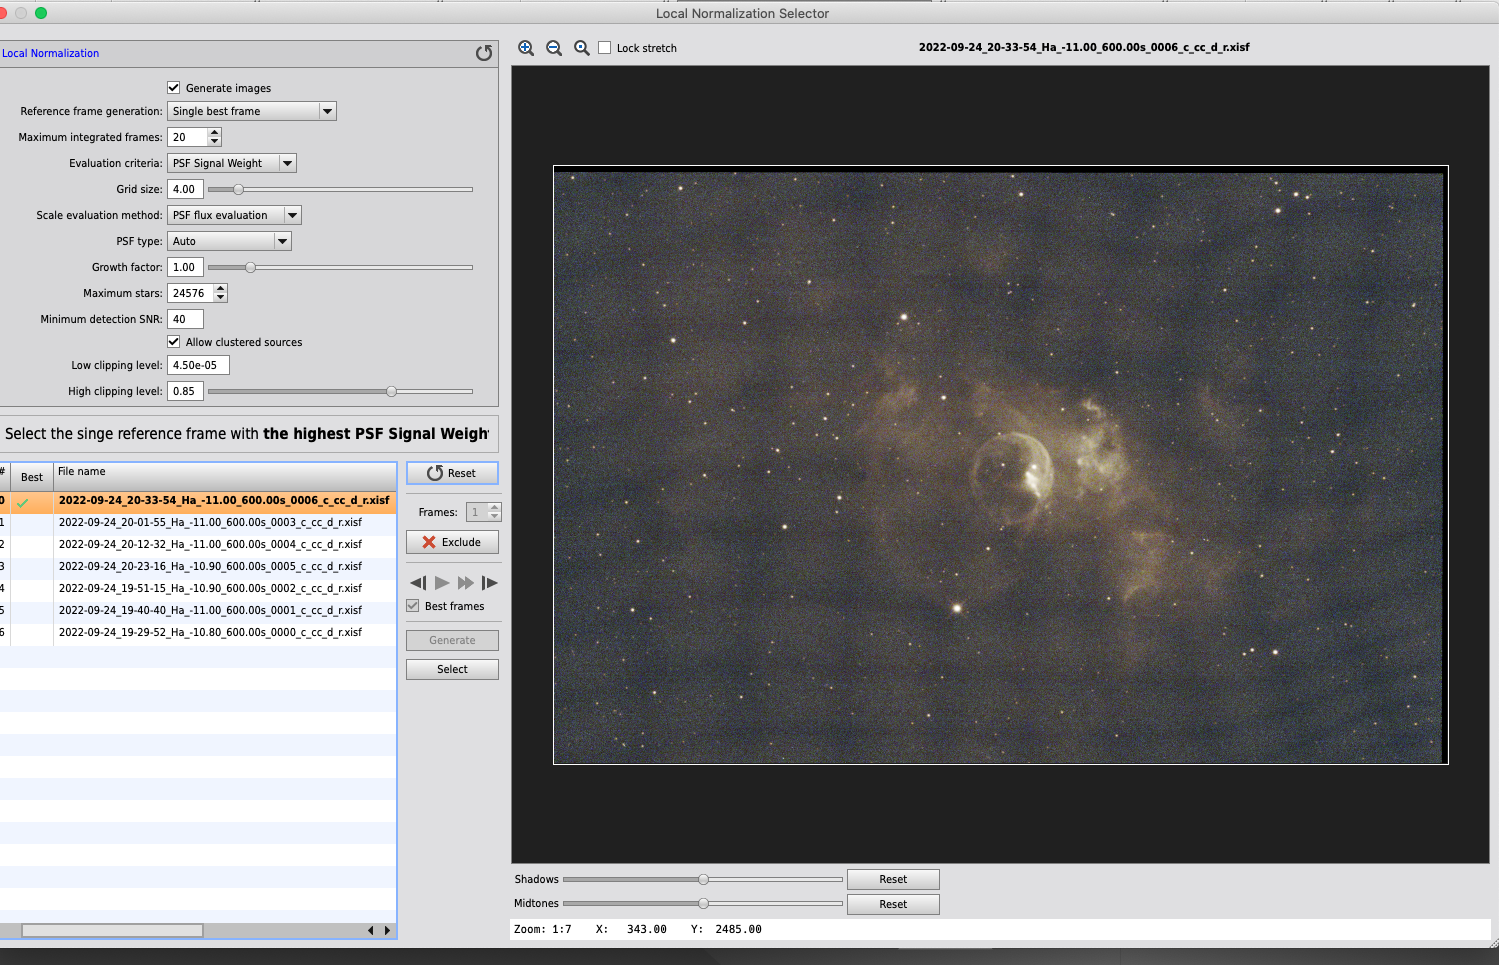Toggle the Generate images checkbox

(x=174, y=88)
